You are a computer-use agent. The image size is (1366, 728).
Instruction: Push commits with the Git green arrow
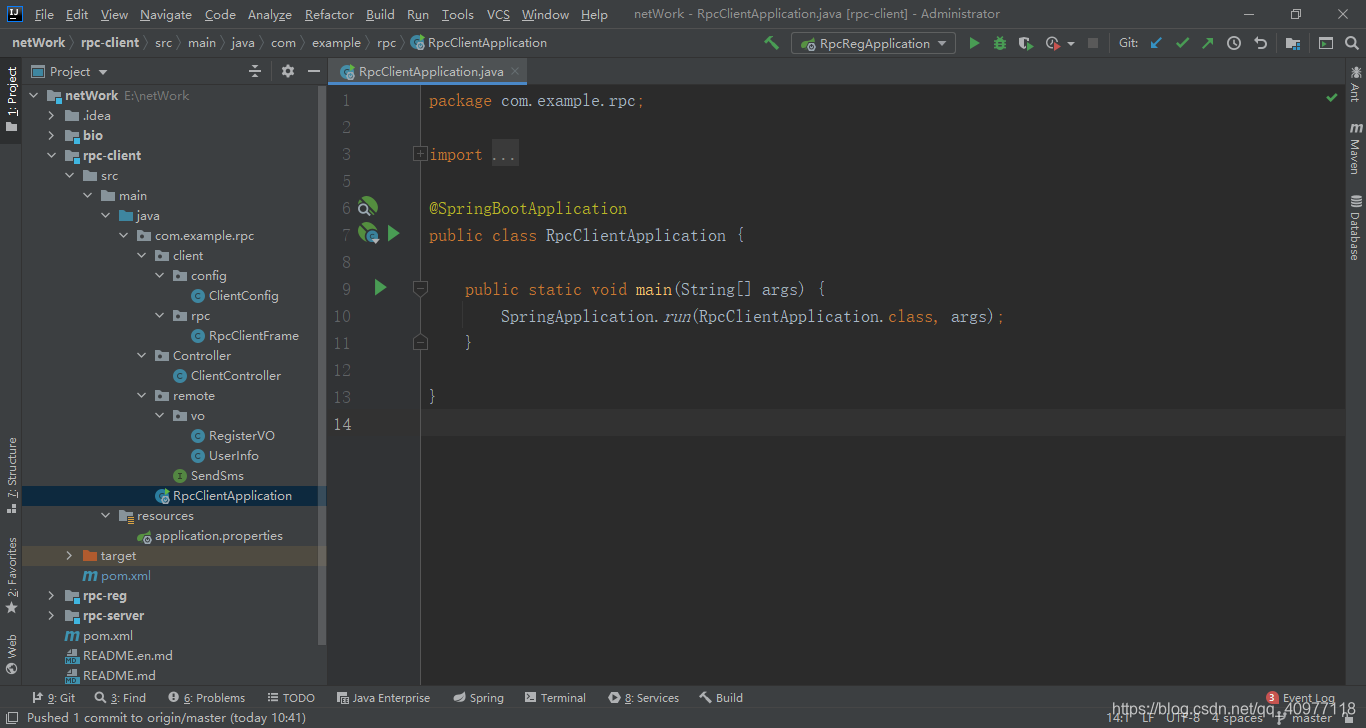pyautogui.click(x=1207, y=43)
